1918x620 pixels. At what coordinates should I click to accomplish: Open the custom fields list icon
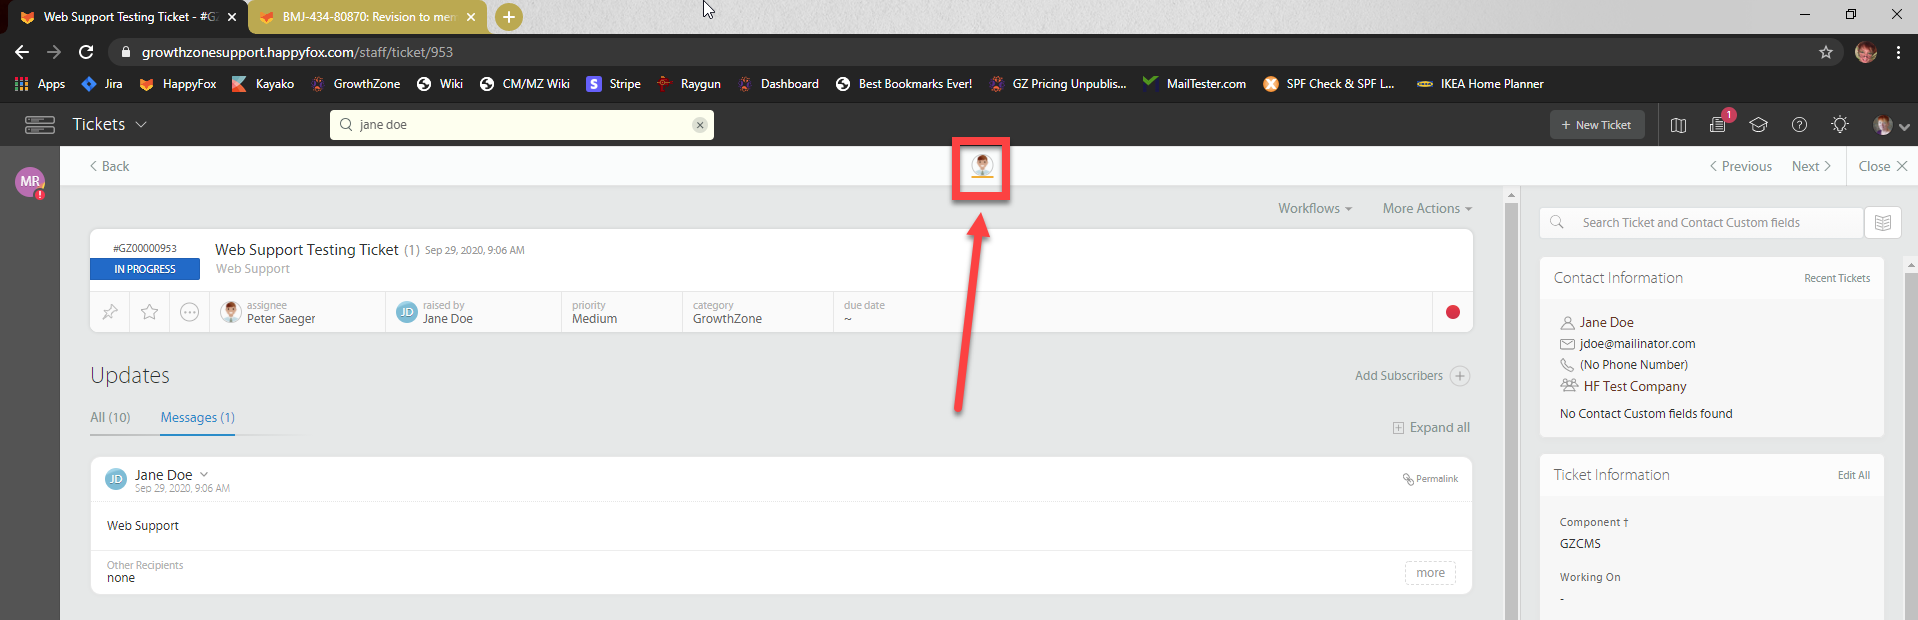(x=1882, y=223)
